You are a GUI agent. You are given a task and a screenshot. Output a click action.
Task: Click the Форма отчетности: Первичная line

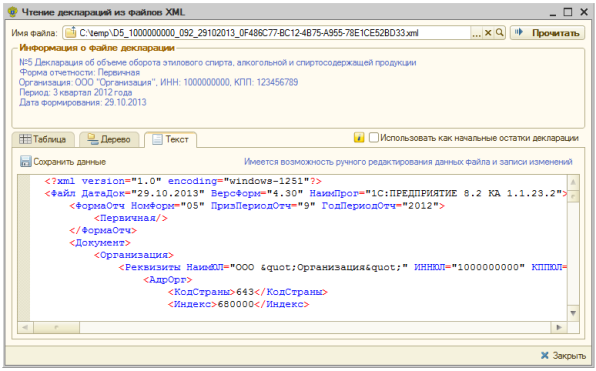pyautogui.click(x=79, y=72)
